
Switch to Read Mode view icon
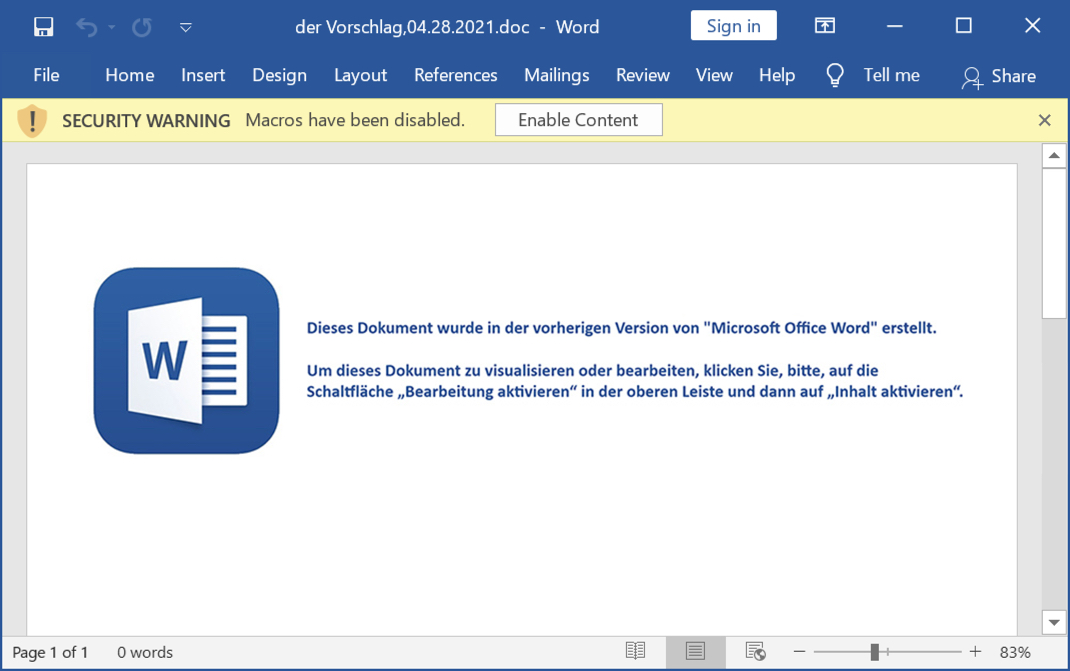pyautogui.click(x=635, y=651)
